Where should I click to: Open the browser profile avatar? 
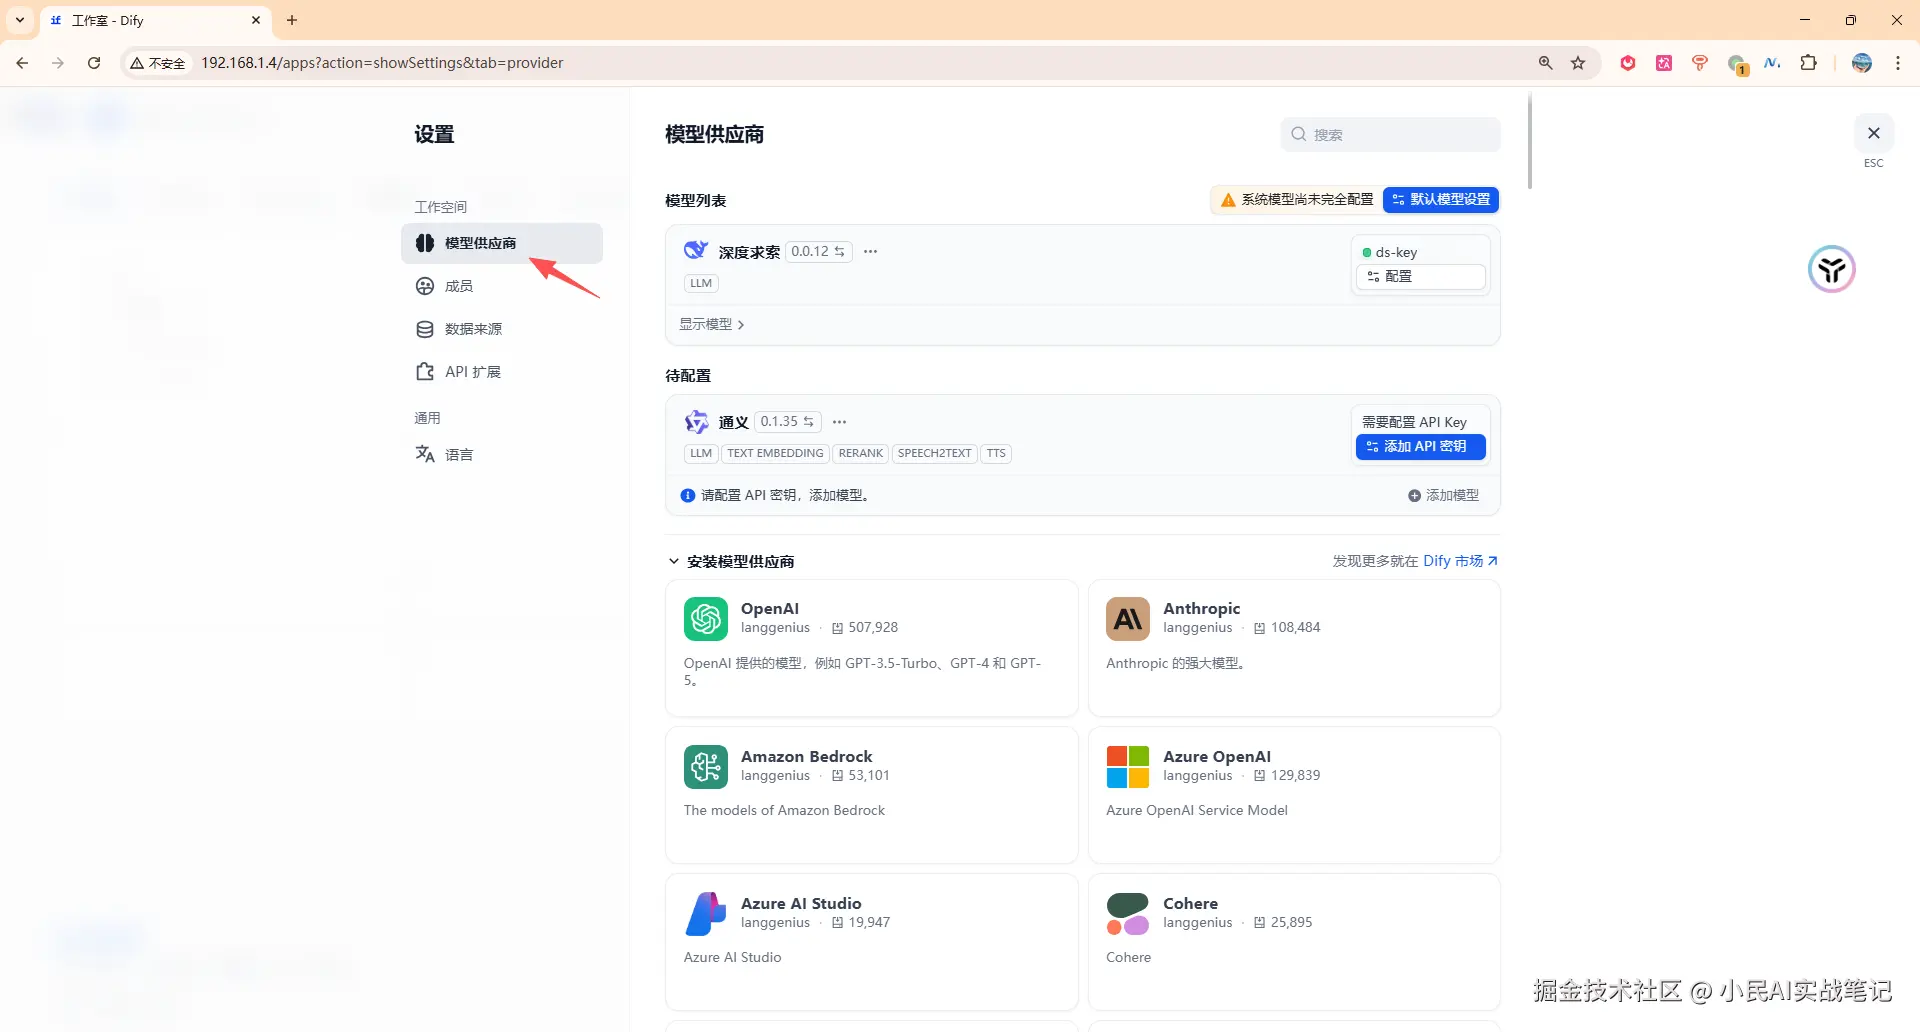click(1862, 63)
